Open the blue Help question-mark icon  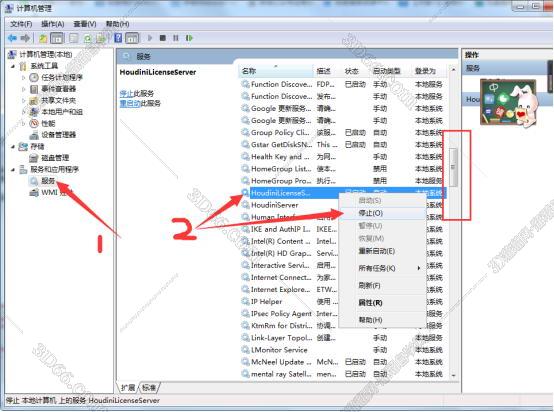(118, 38)
